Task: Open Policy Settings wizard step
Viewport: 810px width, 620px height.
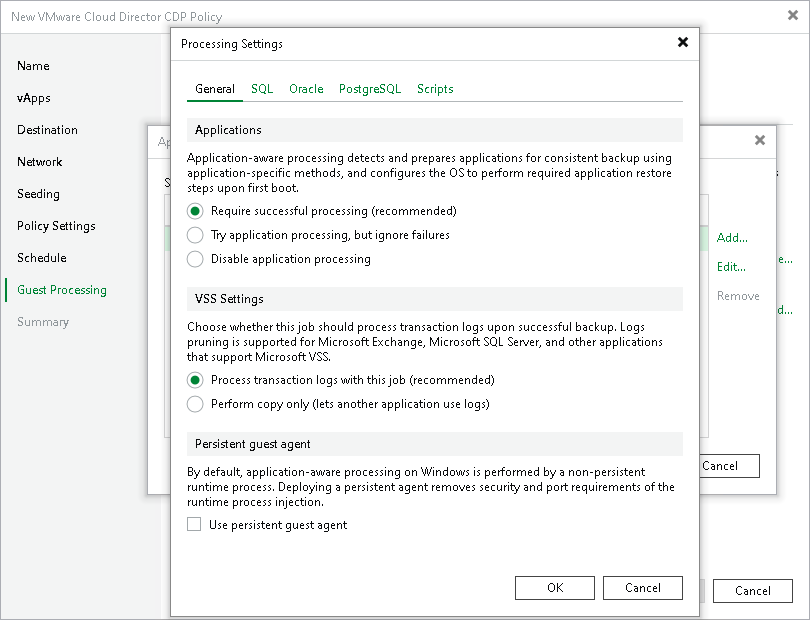Action: pos(56,226)
